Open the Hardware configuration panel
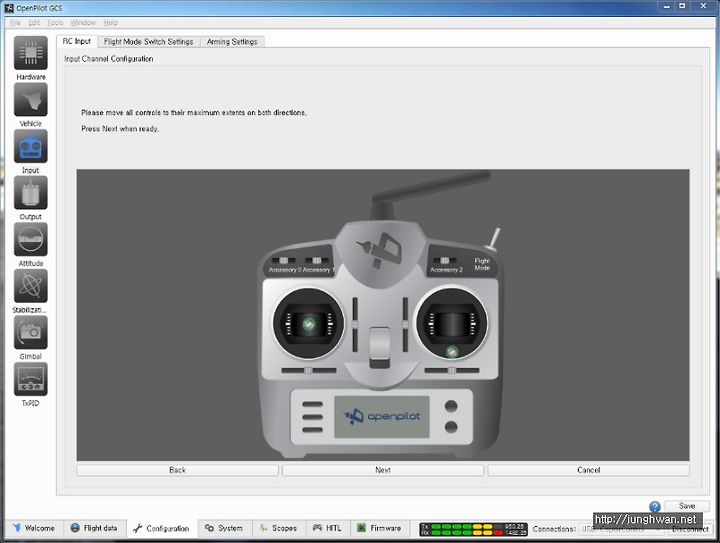The image size is (720, 543). [30, 53]
